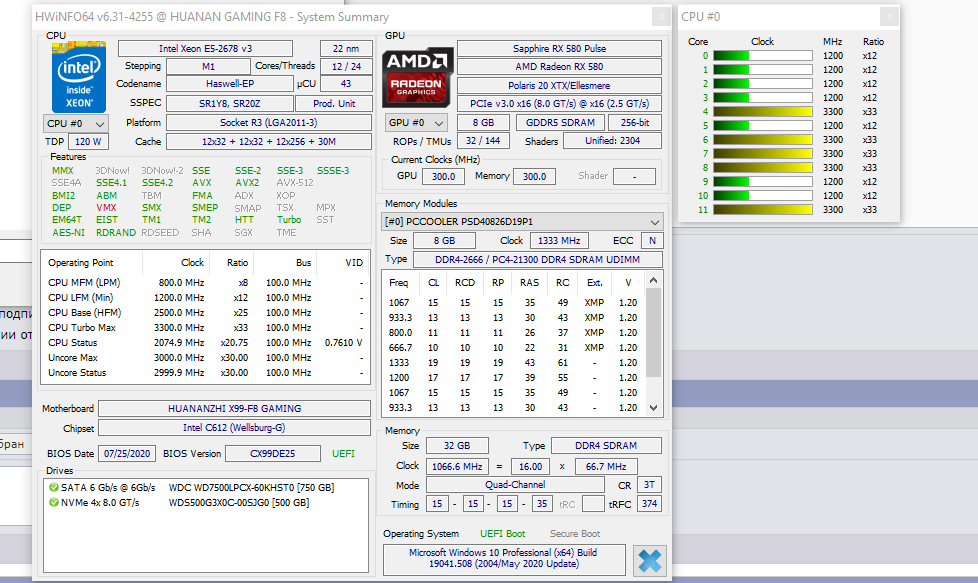
Task: Click the BIOS Version CX99DE25 field
Action: 273,453
